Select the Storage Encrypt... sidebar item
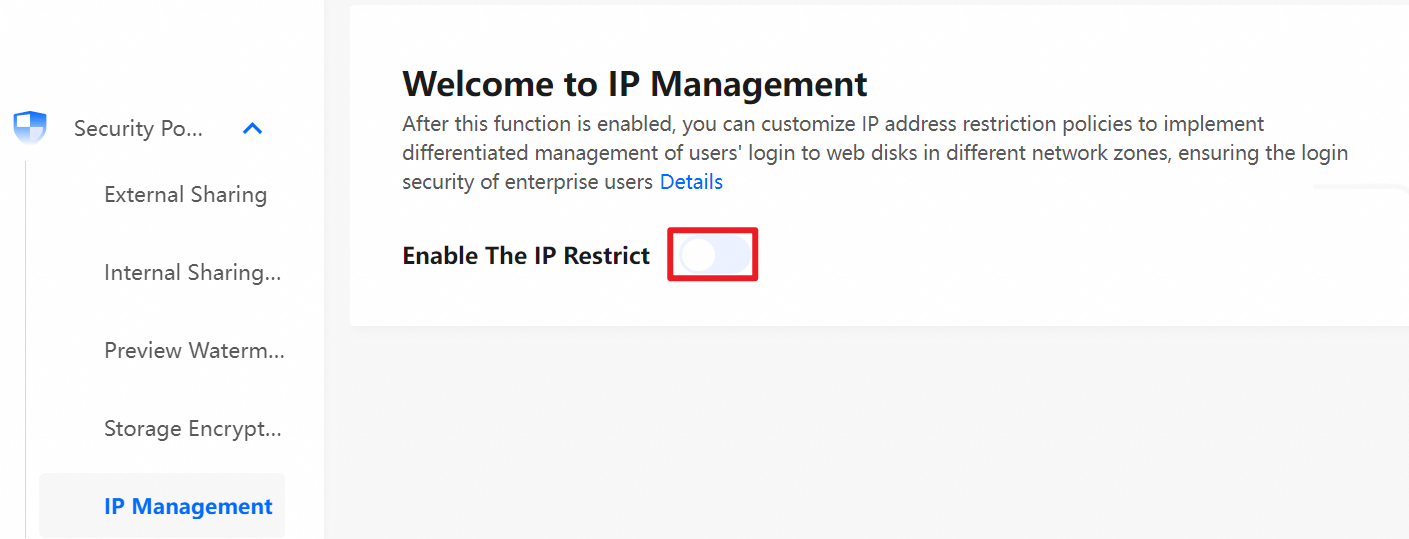This screenshot has width=1409, height=539. 192,428
